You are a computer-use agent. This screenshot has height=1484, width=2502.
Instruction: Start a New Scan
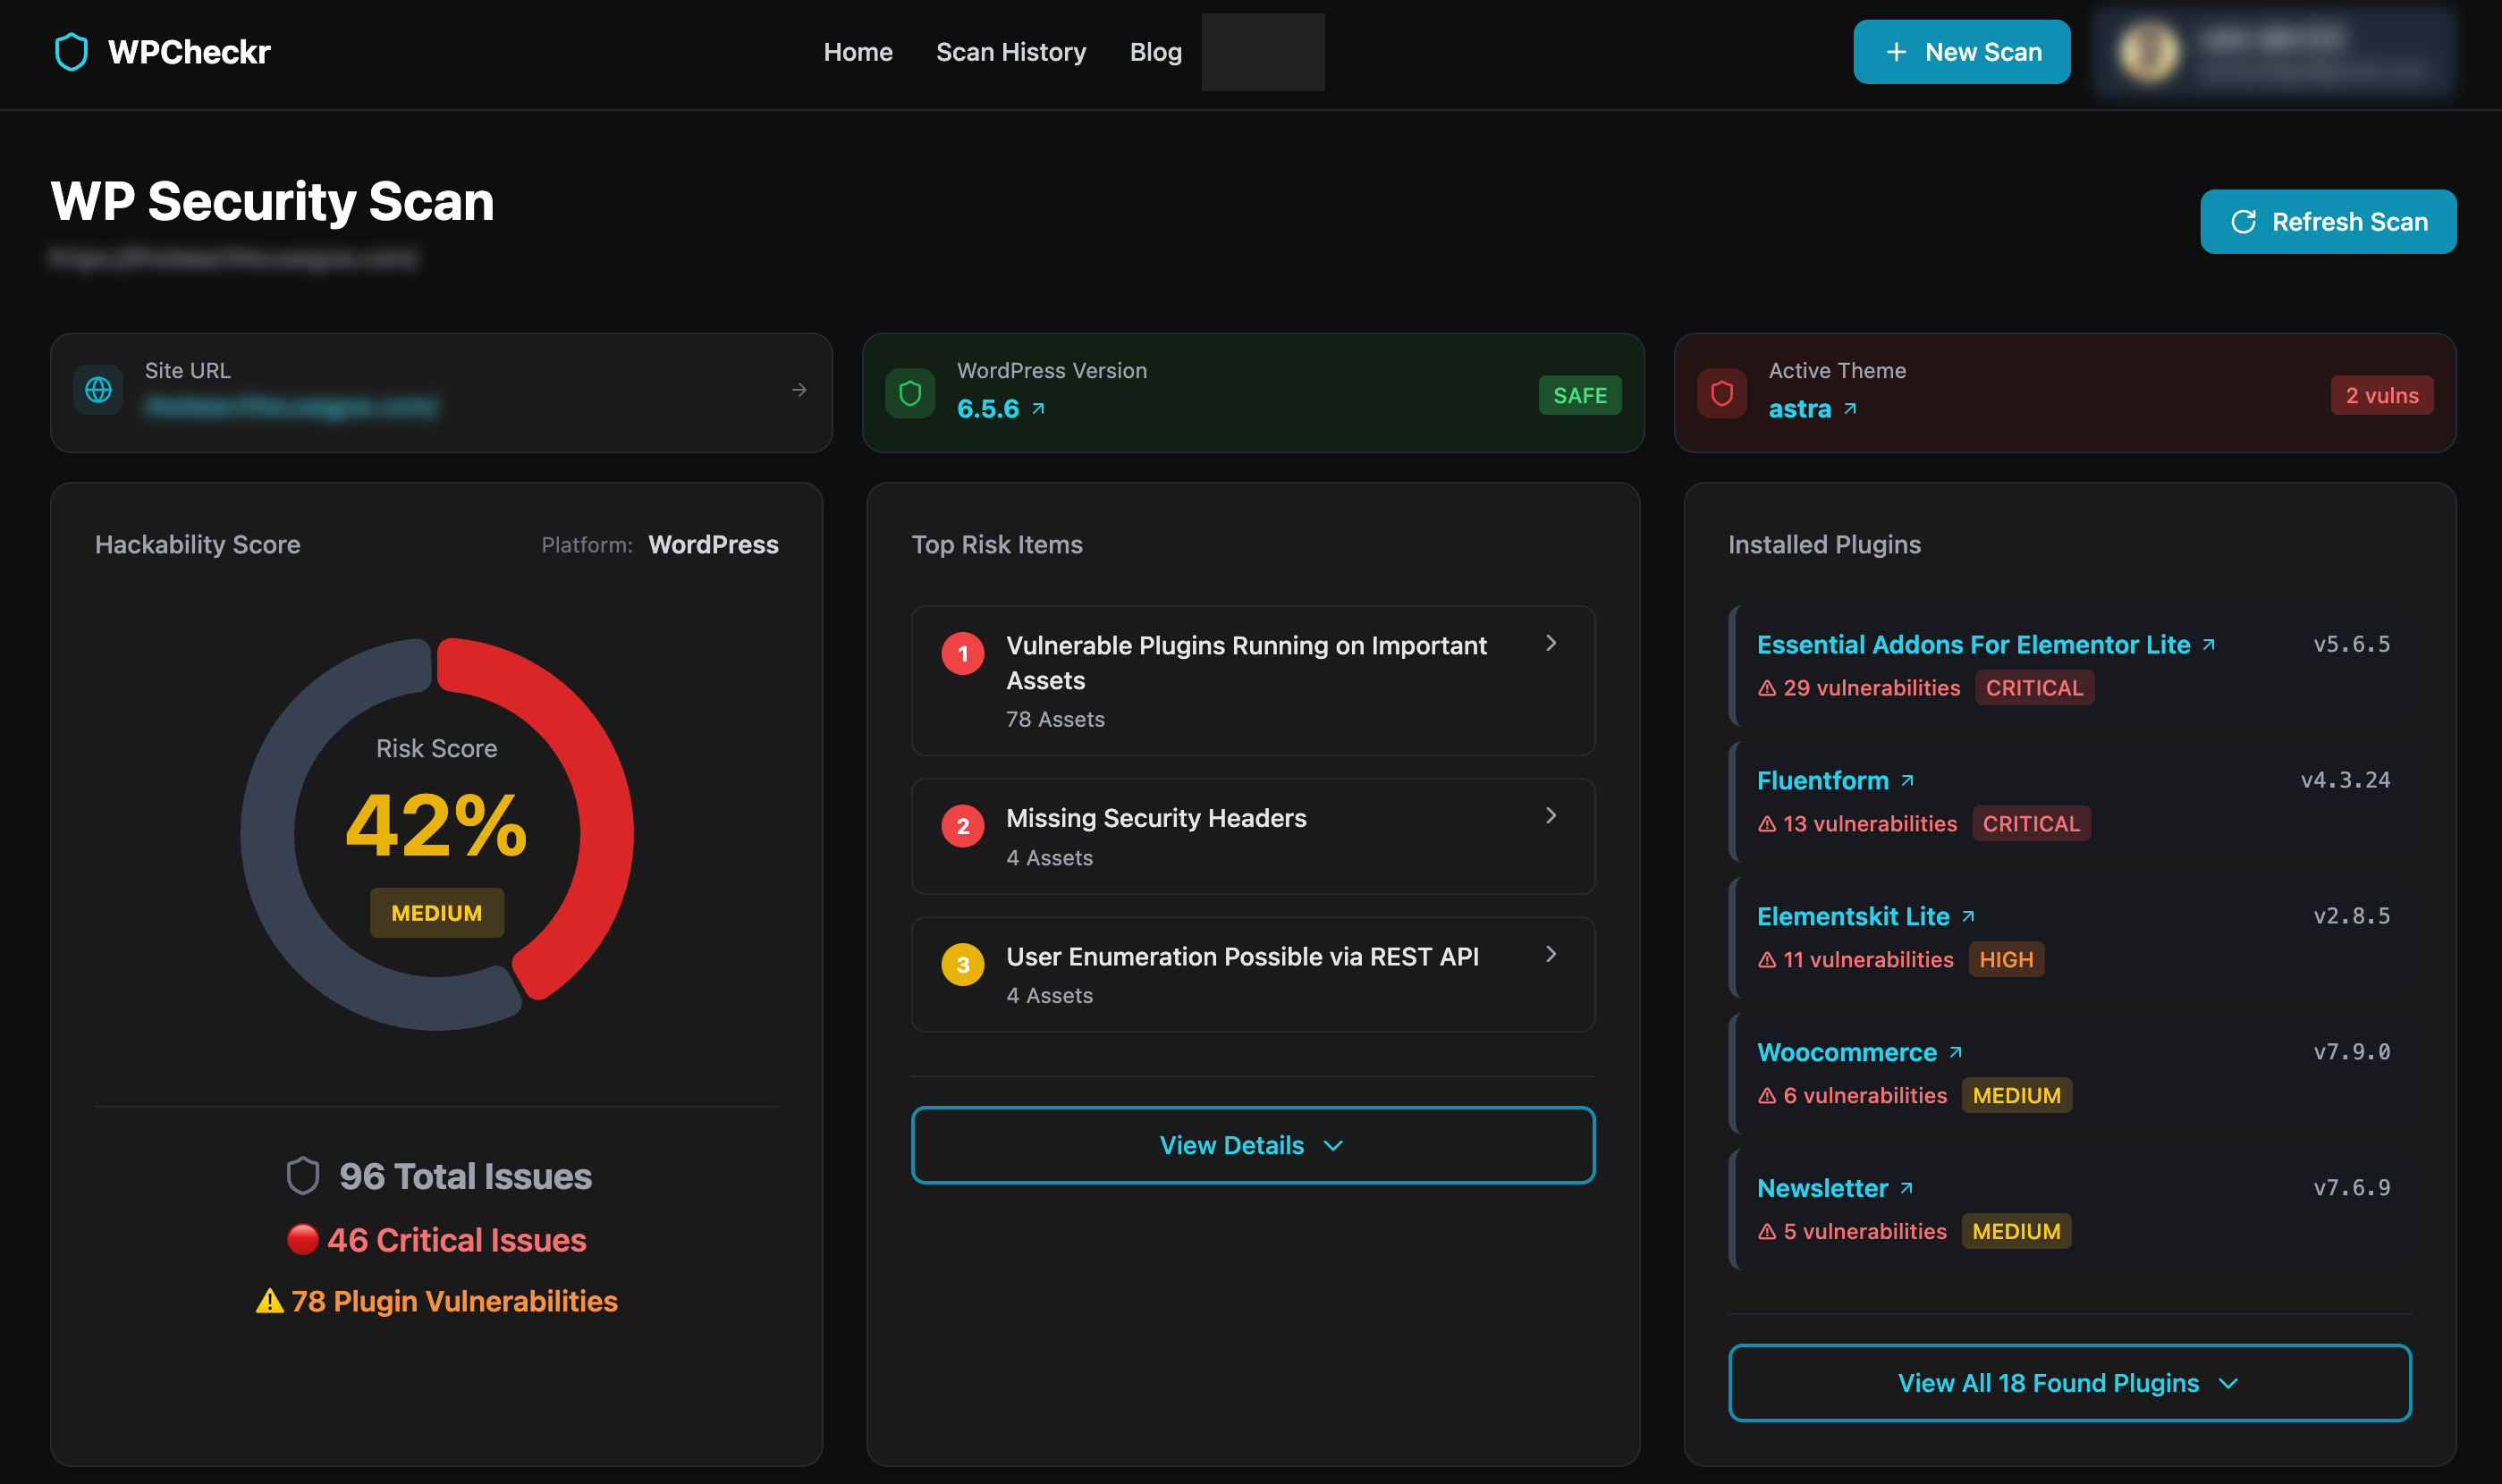click(x=1961, y=51)
